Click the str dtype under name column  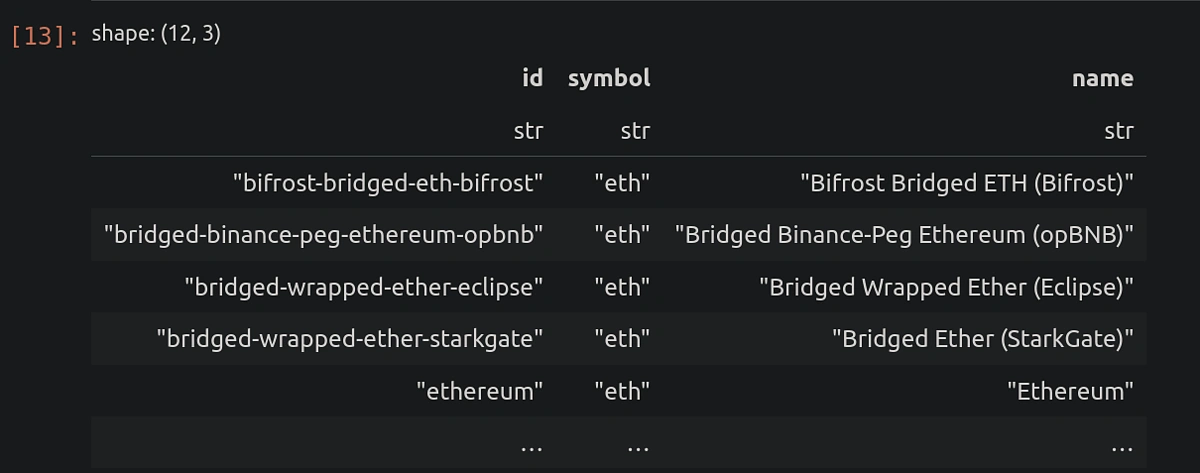(x=1118, y=130)
